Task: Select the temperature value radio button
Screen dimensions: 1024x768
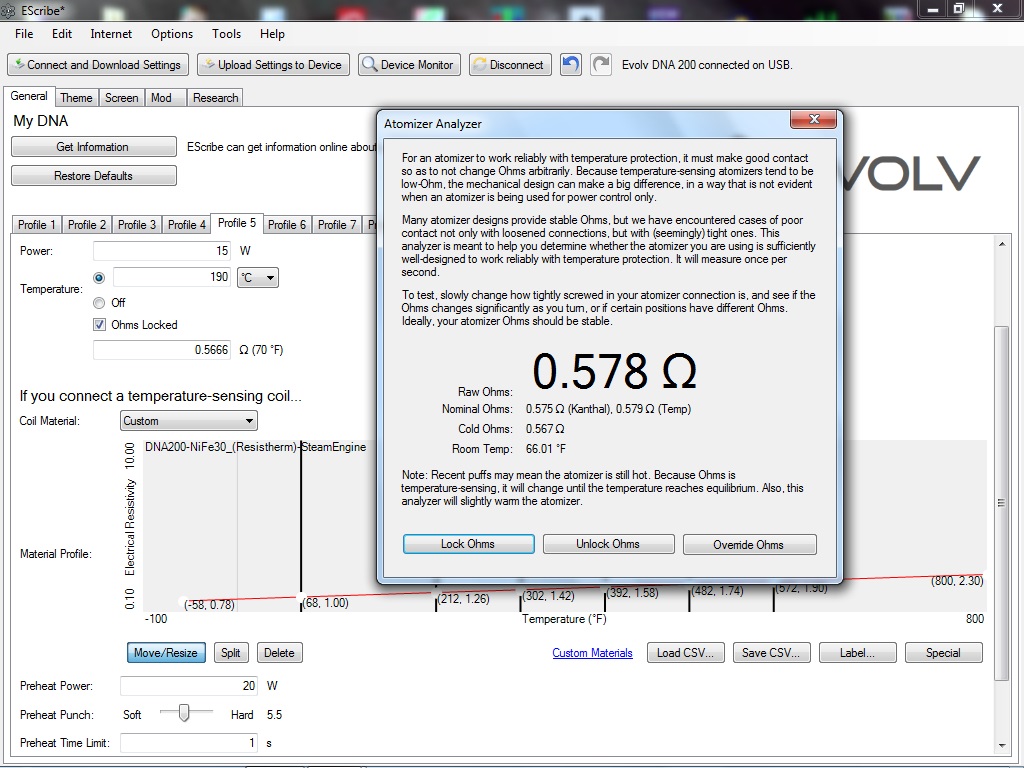Action: 99,277
